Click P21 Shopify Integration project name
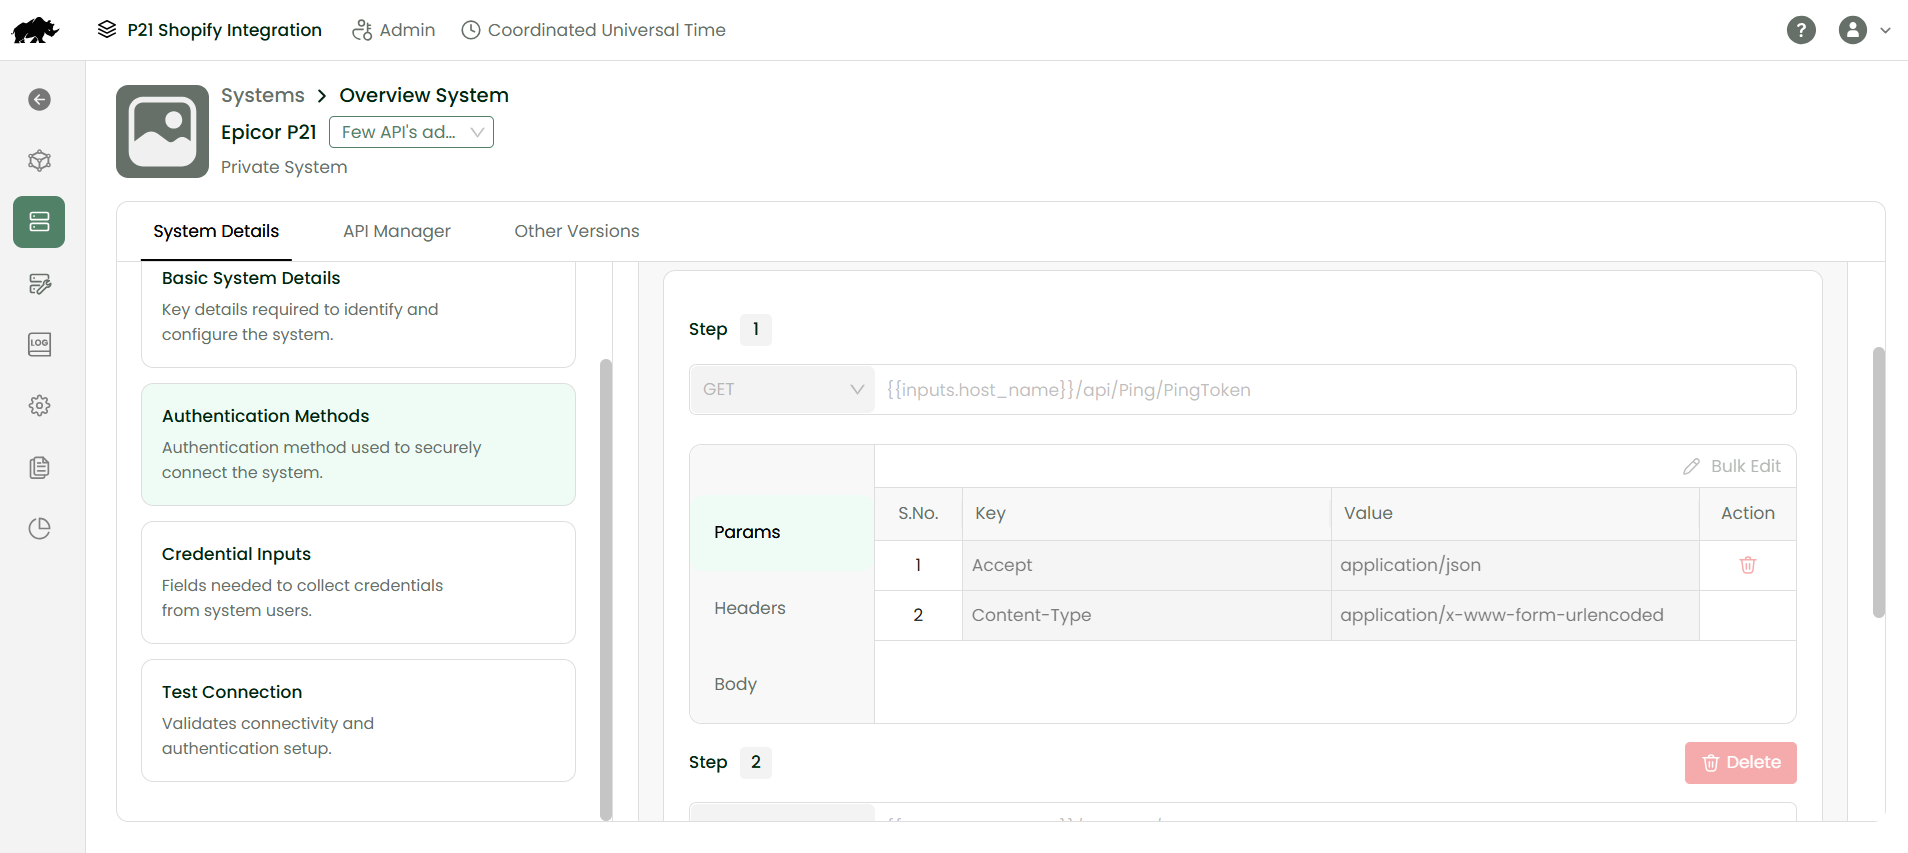The height and width of the screenshot is (853, 1908). click(225, 30)
